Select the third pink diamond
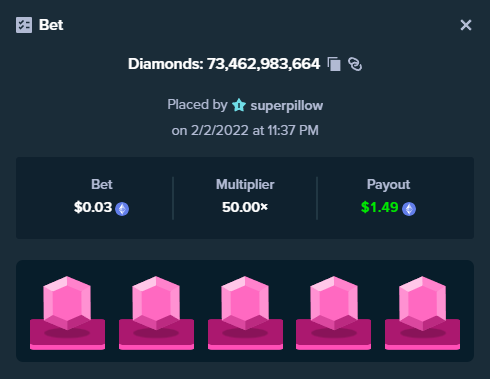Screen dimensions: 490x379 click(x=245, y=313)
